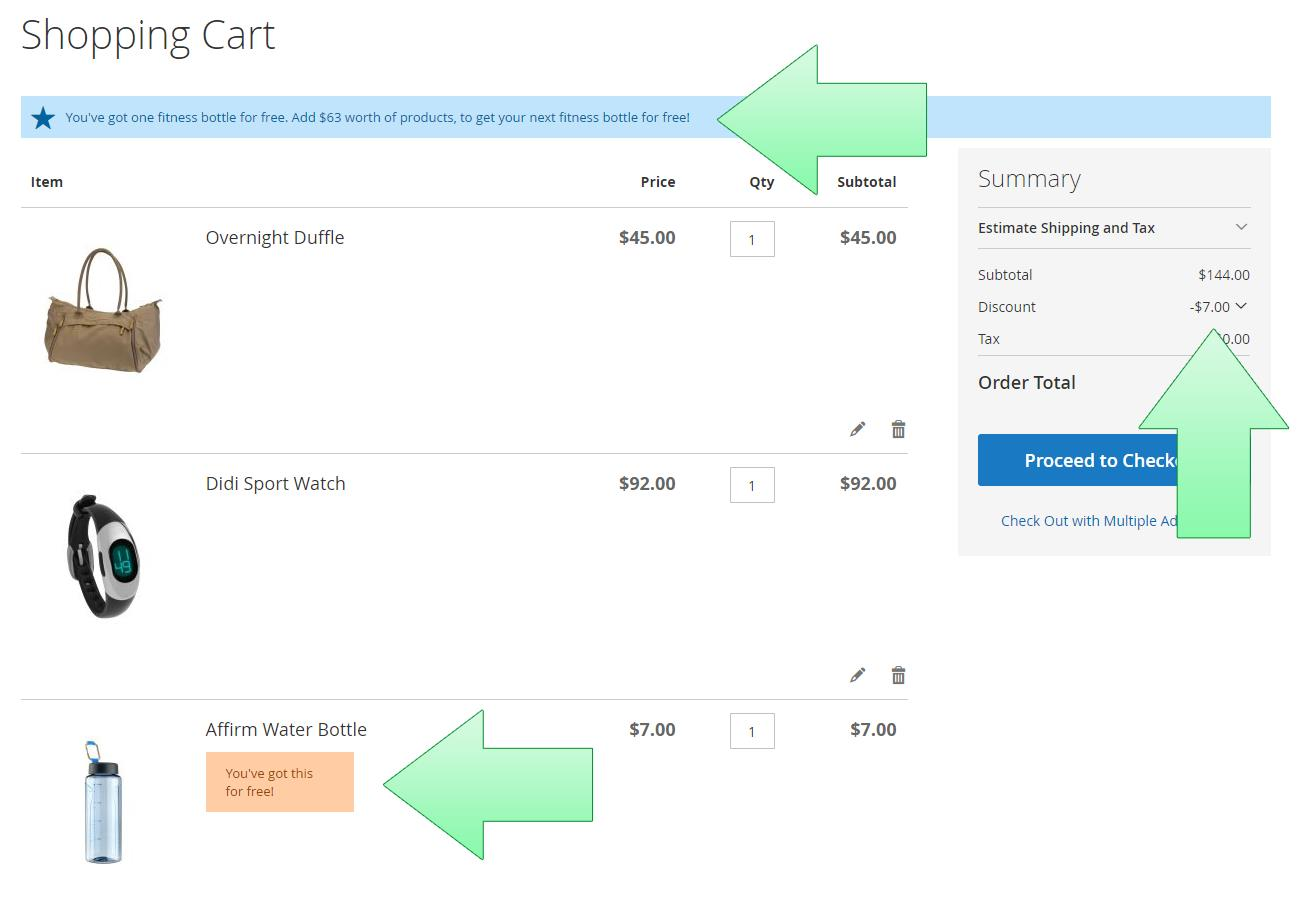Open the Didi Sport Watch product link
This screenshot has width=1301, height=902.
coord(276,484)
